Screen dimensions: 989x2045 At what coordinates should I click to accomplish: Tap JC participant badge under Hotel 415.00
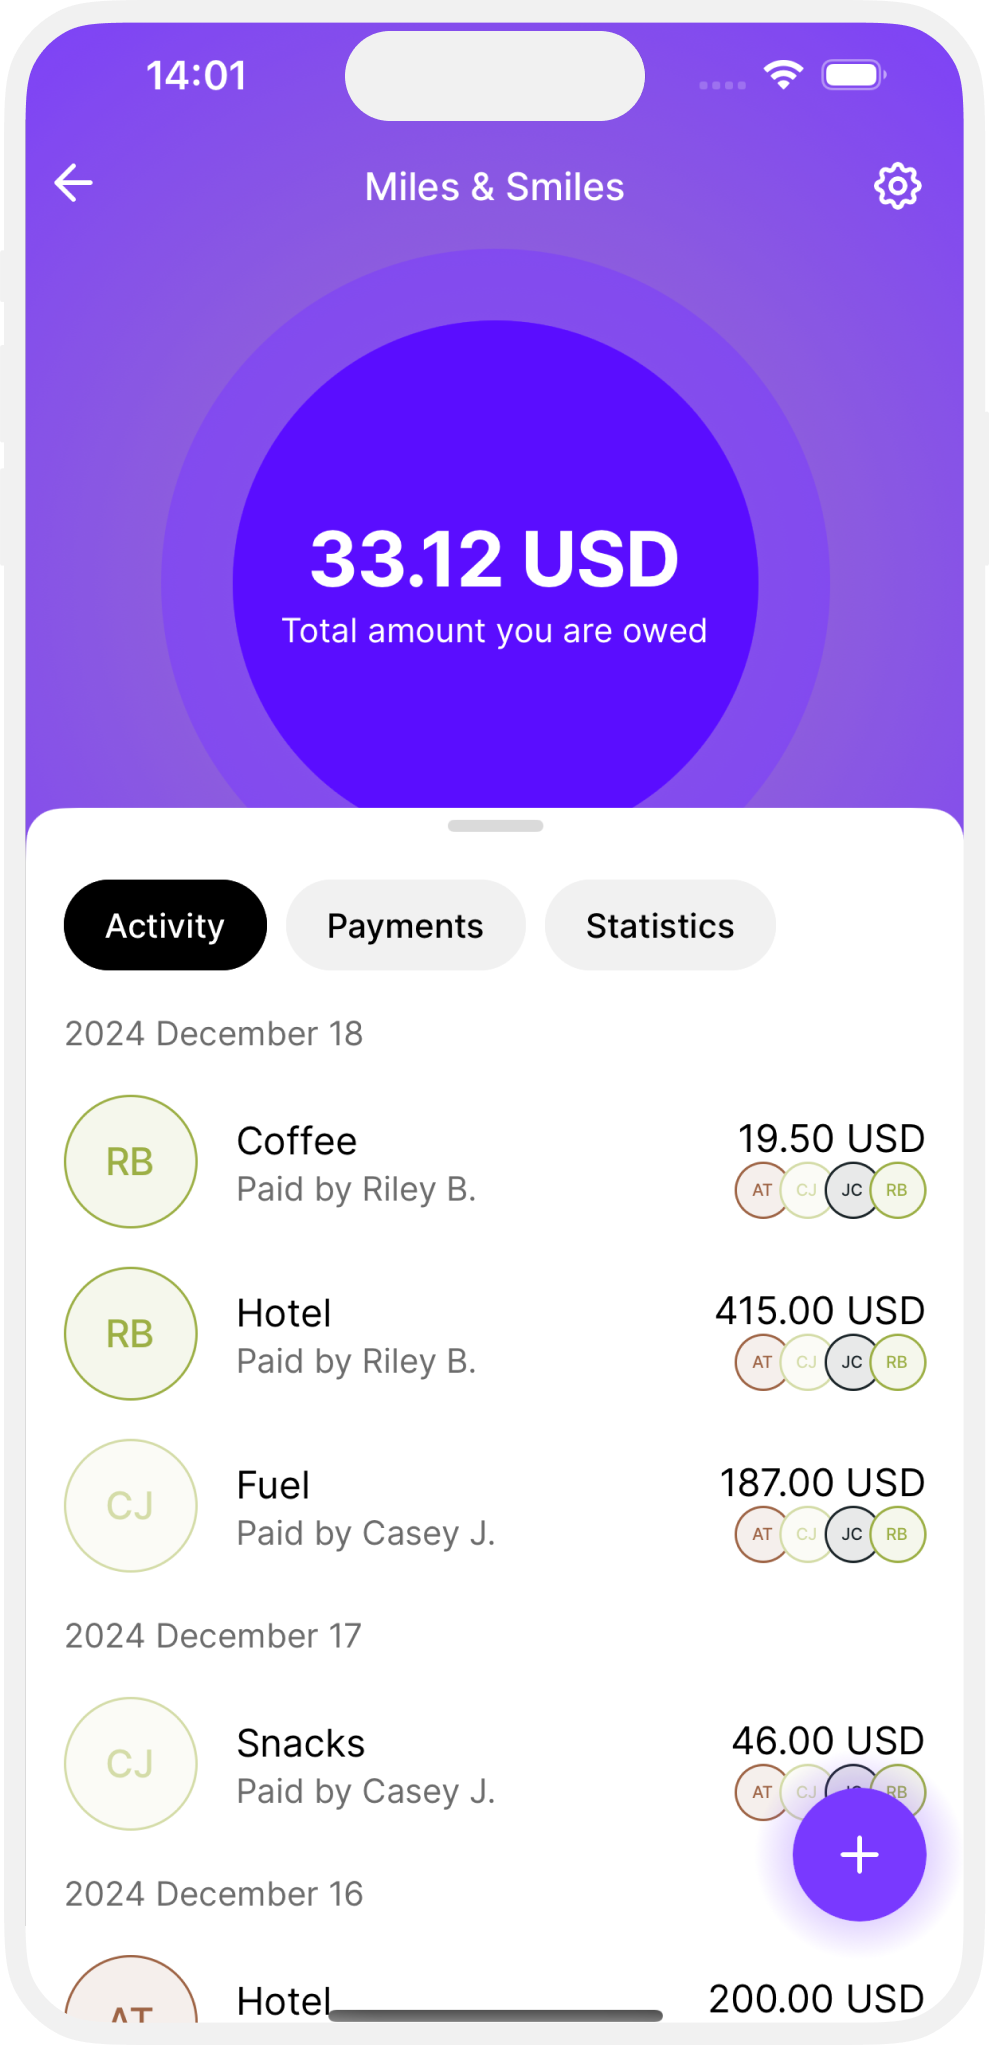click(x=852, y=1362)
